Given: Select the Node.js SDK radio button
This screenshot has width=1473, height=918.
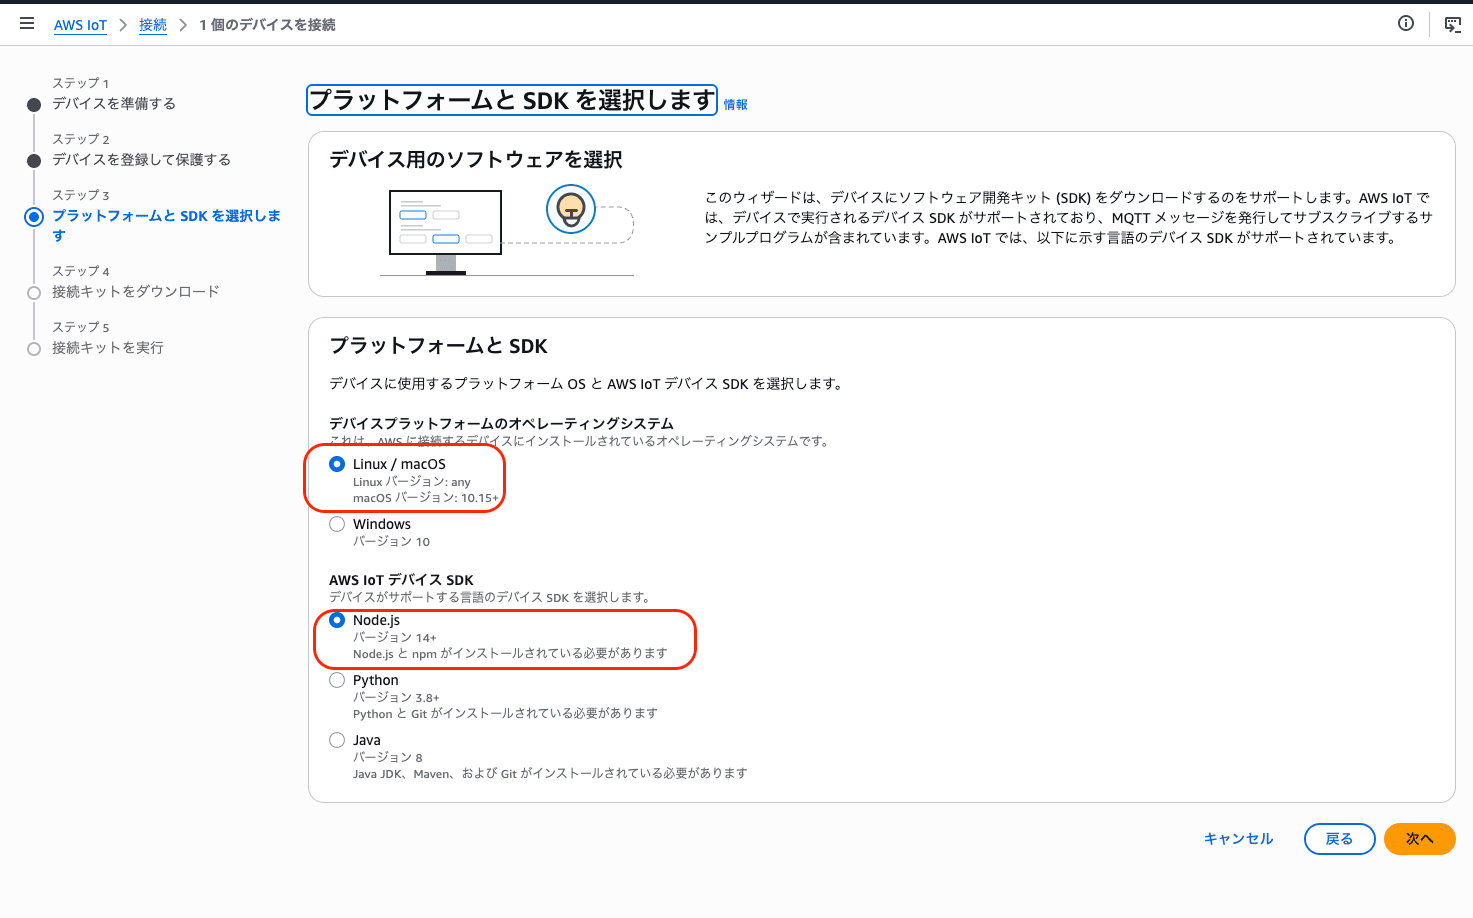Looking at the screenshot, I should [x=337, y=620].
